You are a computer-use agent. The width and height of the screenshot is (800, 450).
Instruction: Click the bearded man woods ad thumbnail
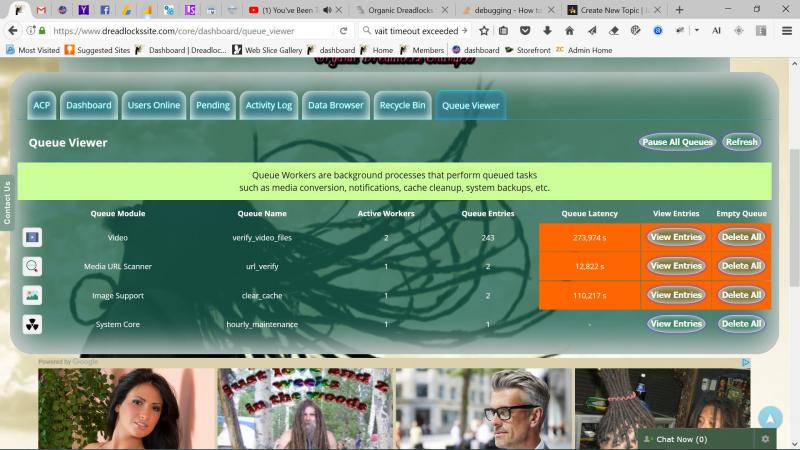305,409
